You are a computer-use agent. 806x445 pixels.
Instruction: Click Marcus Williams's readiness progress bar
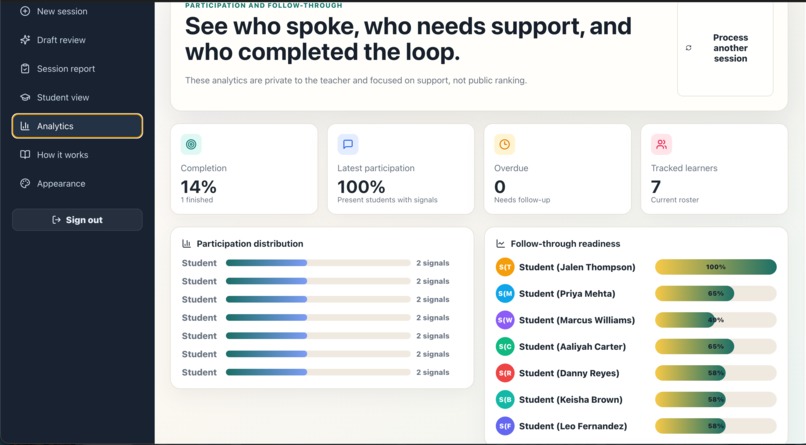[x=716, y=320]
